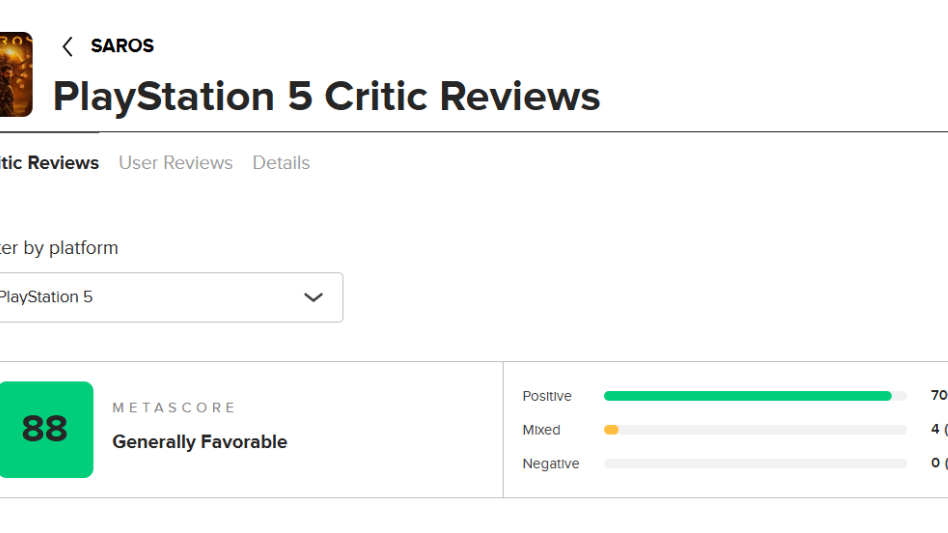Click the PlayStation 5 Critic Reviews heading

(326, 97)
